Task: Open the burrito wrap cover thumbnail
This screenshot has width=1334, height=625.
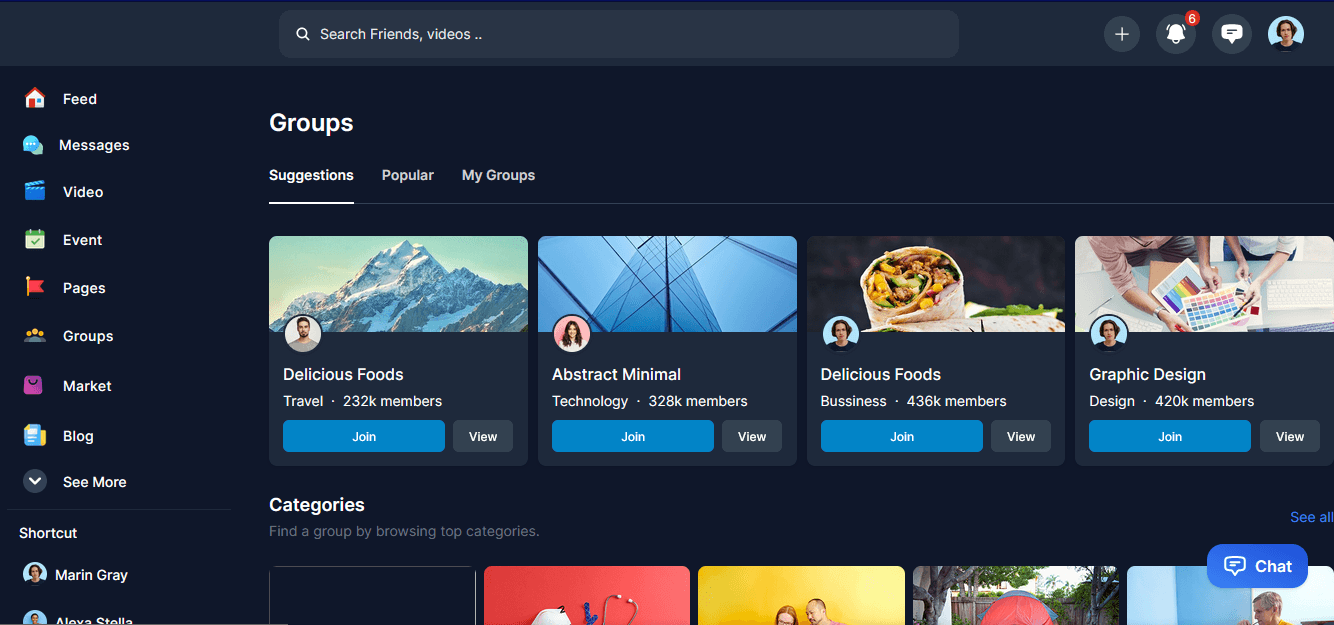Action: [936, 284]
